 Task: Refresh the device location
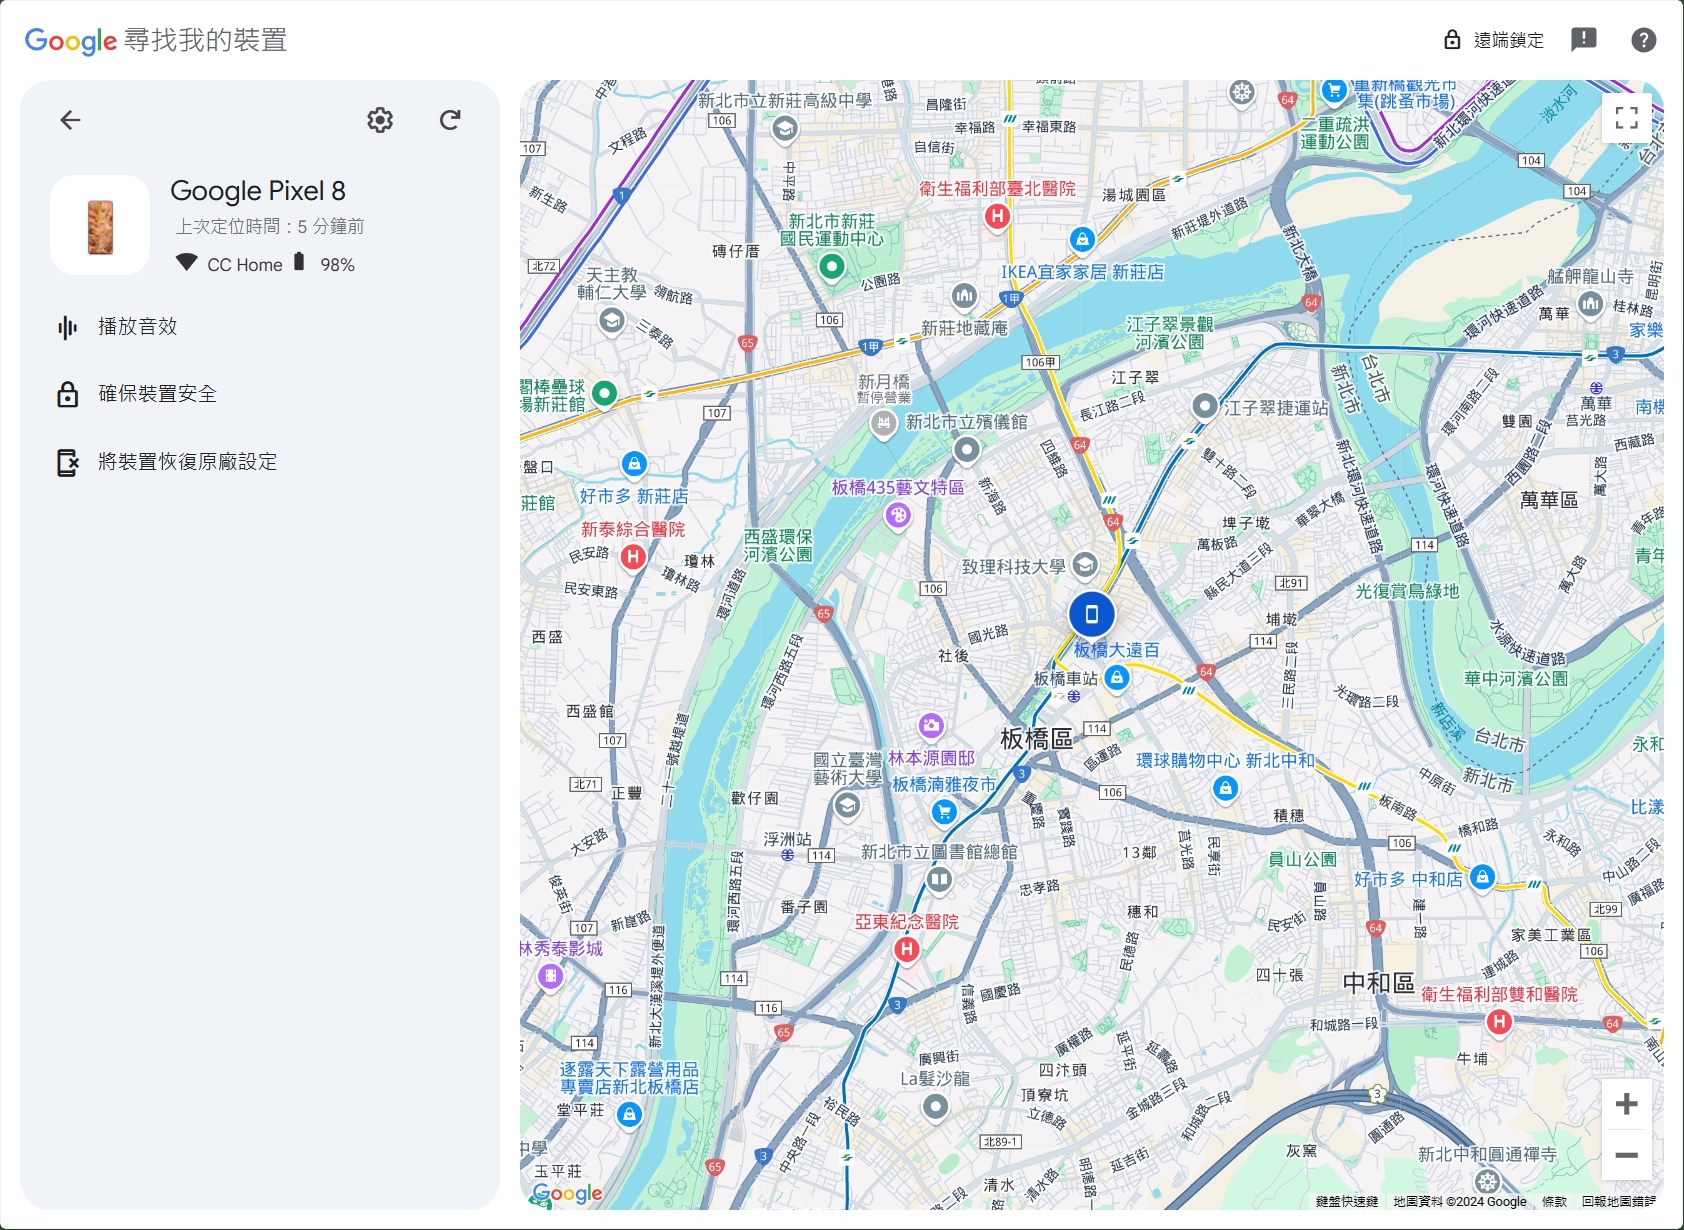450,120
